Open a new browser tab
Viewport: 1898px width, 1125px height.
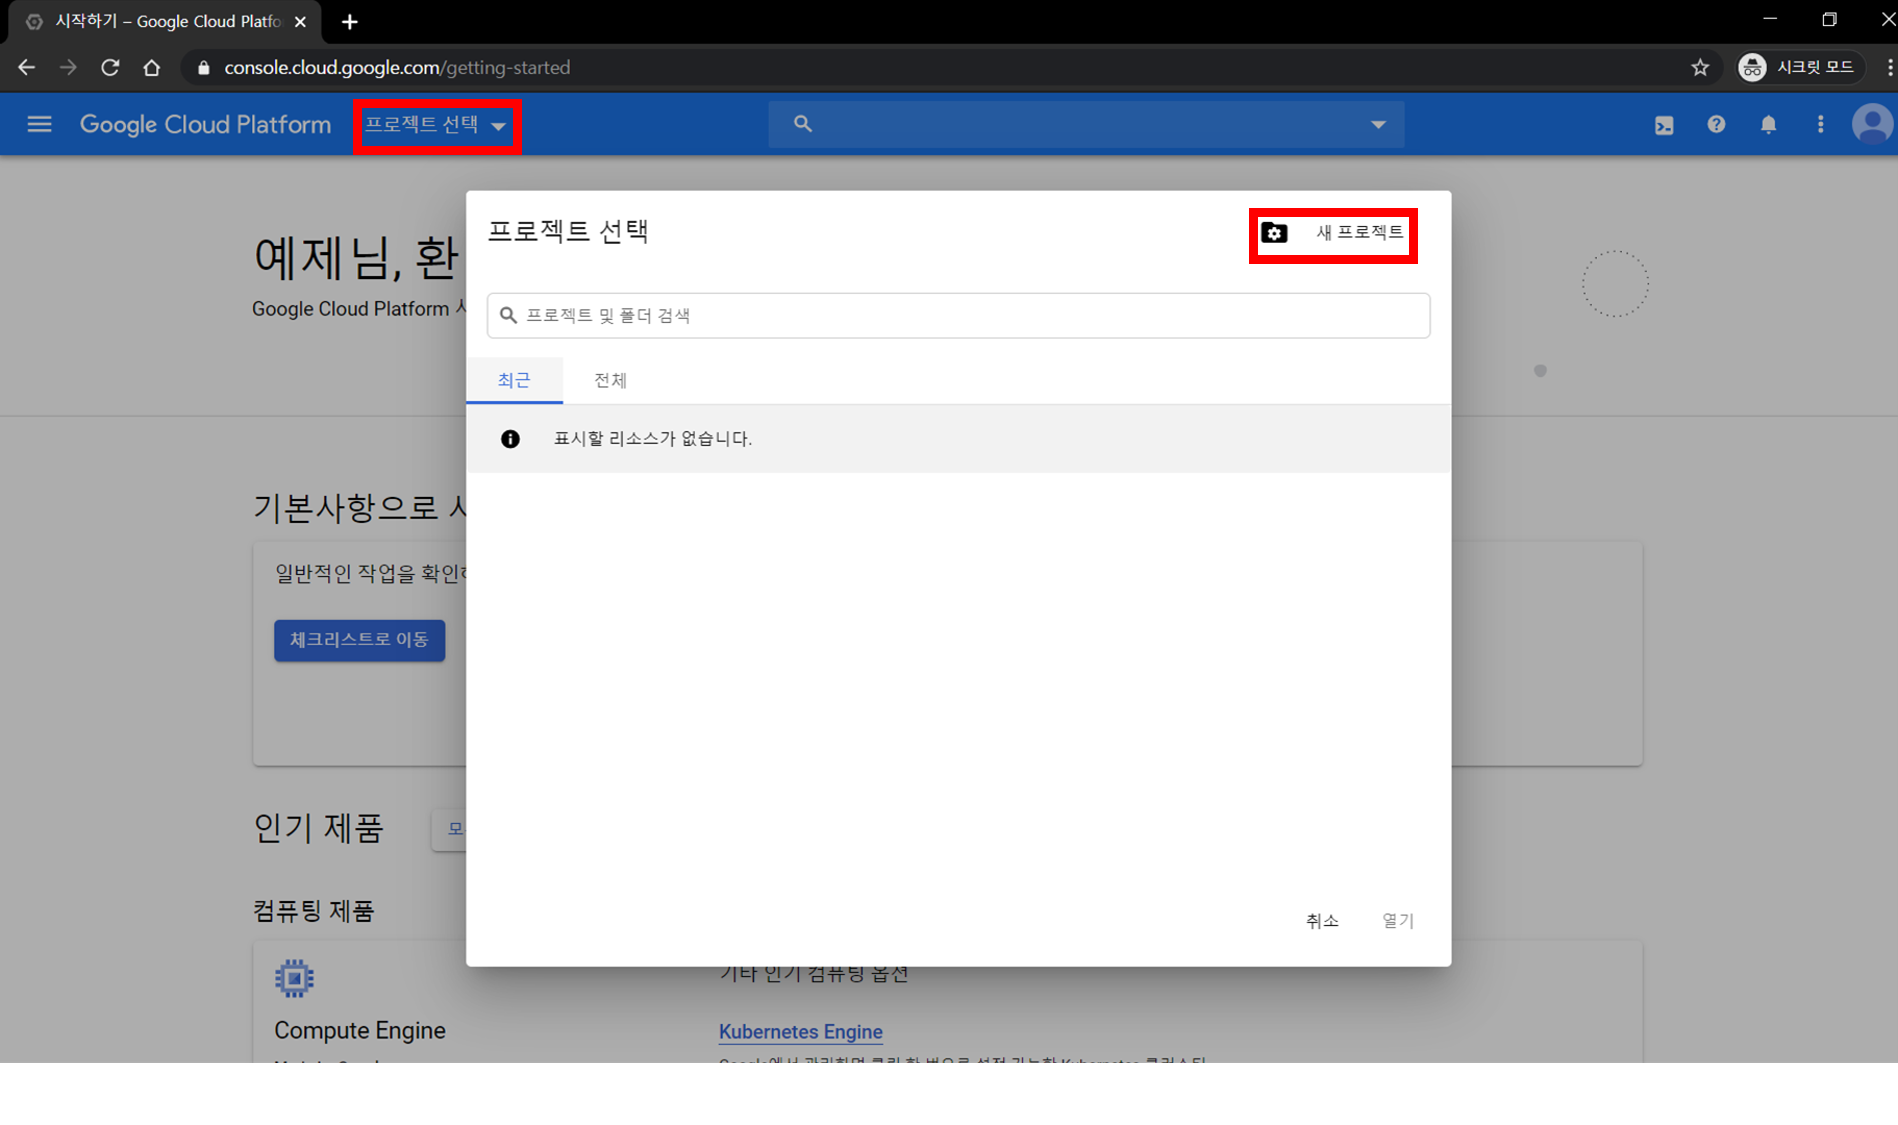tap(349, 21)
